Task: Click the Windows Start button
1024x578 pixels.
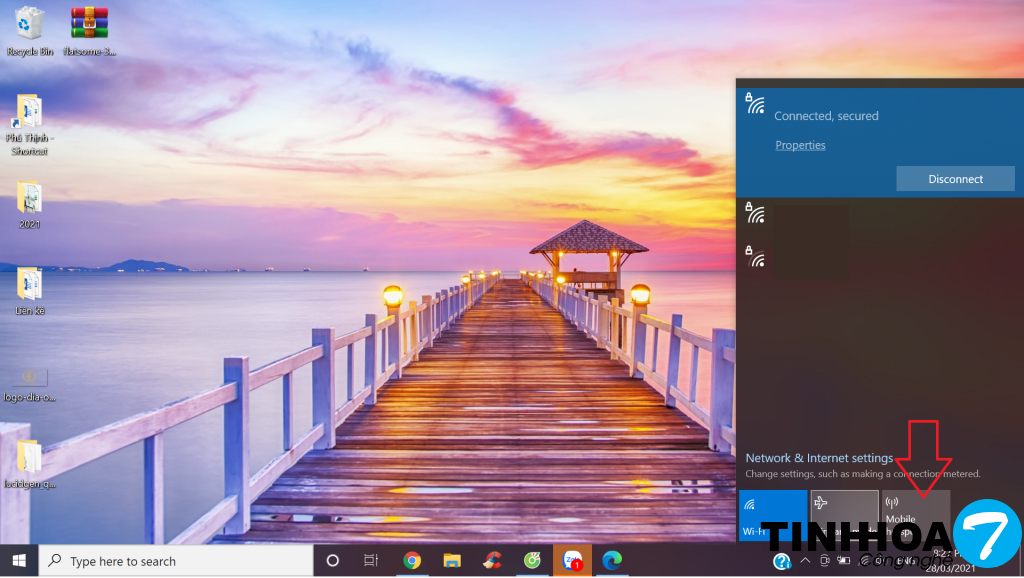Action: pyautogui.click(x=18, y=561)
